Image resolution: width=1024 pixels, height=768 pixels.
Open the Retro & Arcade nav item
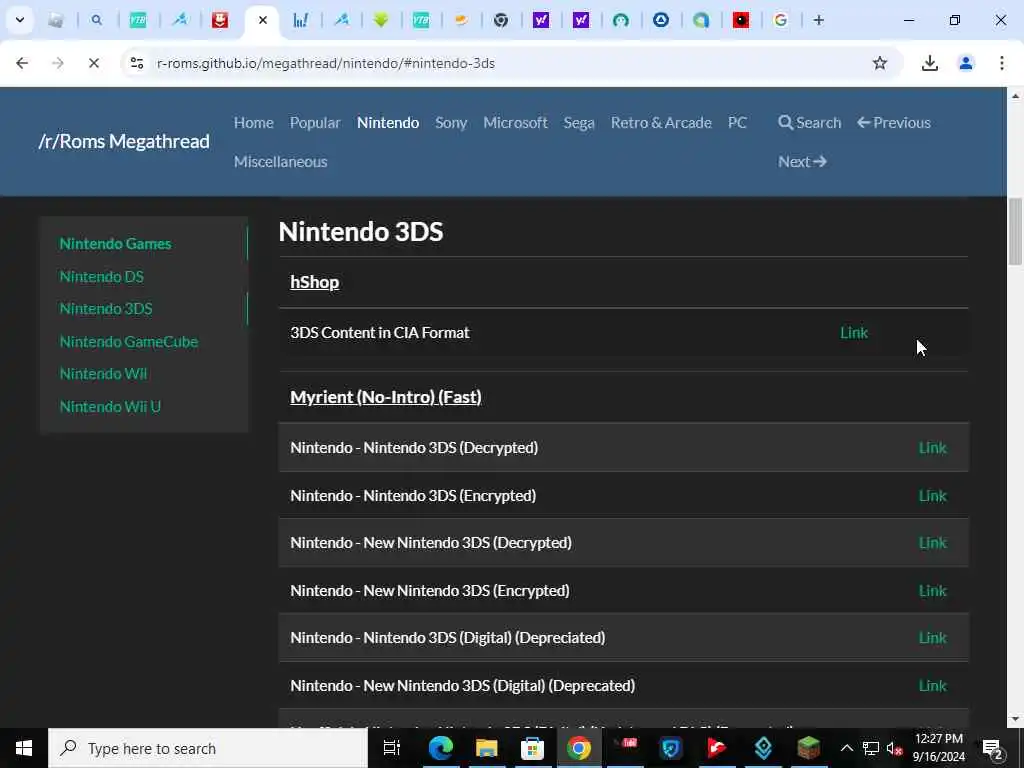tap(661, 123)
